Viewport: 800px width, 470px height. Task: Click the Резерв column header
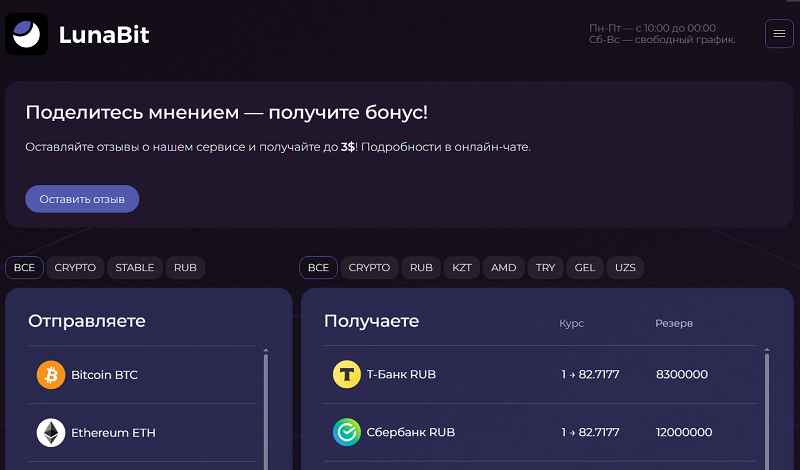pyautogui.click(x=674, y=324)
